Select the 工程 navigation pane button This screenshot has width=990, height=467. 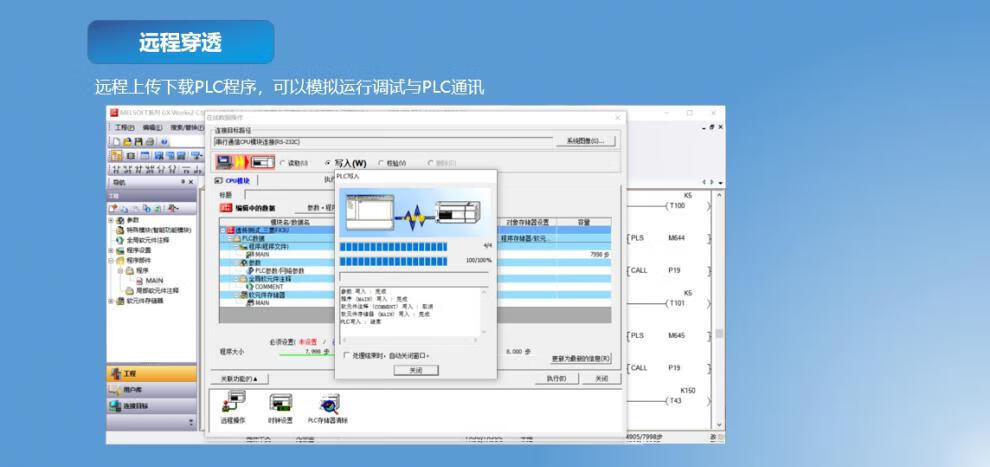click(152, 374)
